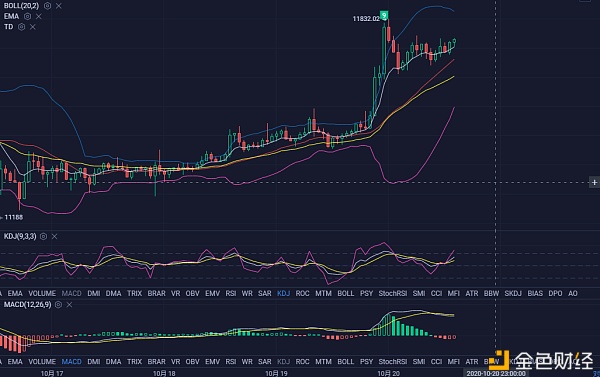Remove the EMA overlay using its X
600x377 pixels.
[39, 16]
